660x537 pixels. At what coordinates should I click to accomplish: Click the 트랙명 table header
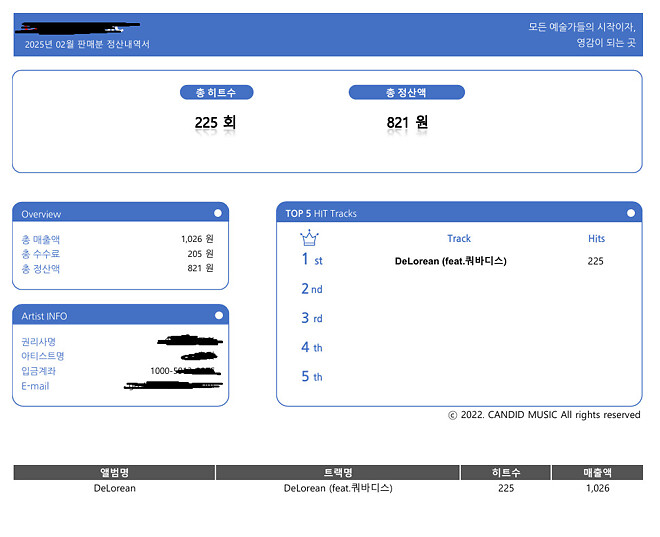pyautogui.click(x=338, y=472)
